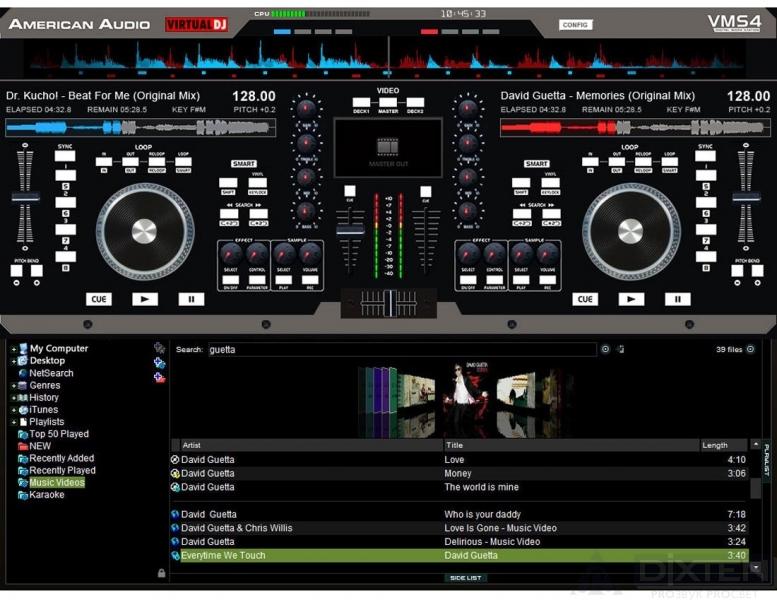Toggle right deck LOOP IN button
The height and width of the screenshot is (600, 777).
pyautogui.click(x=590, y=162)
